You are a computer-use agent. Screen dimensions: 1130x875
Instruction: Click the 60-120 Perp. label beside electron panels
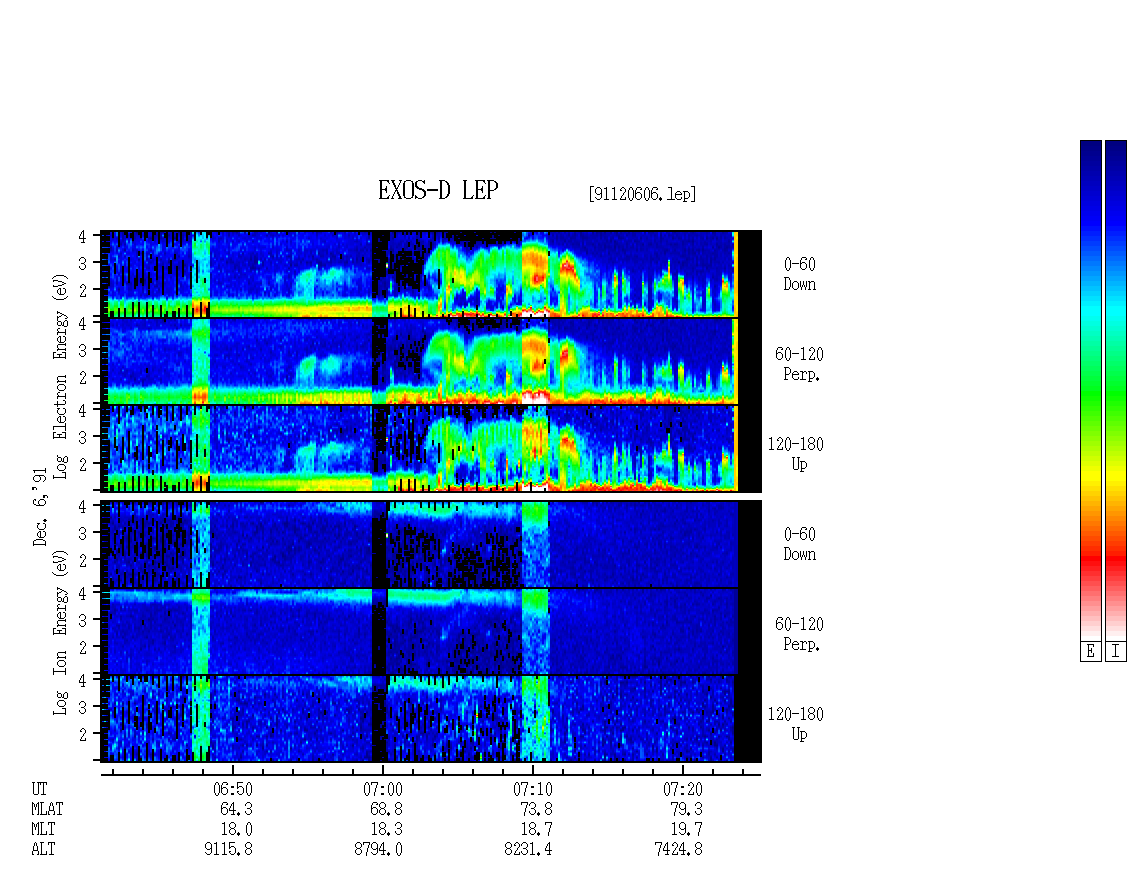pyautogui.click(x=798, y=364)
